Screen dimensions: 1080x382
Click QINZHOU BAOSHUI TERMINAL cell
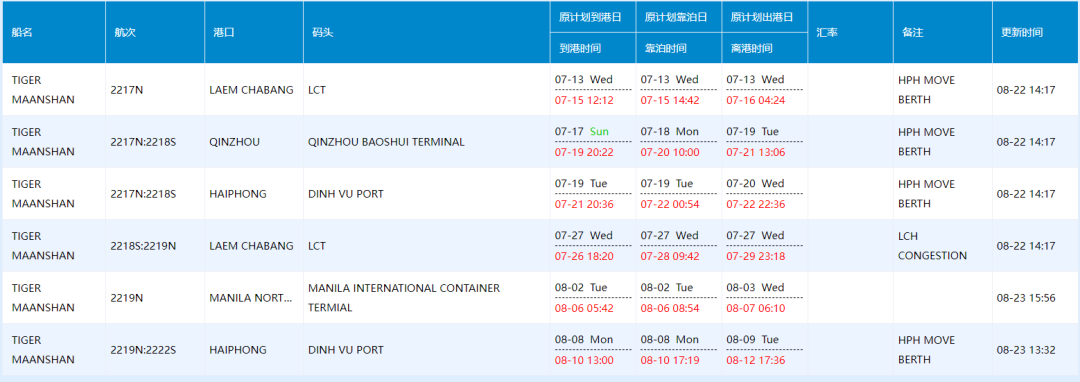[386, 142]
